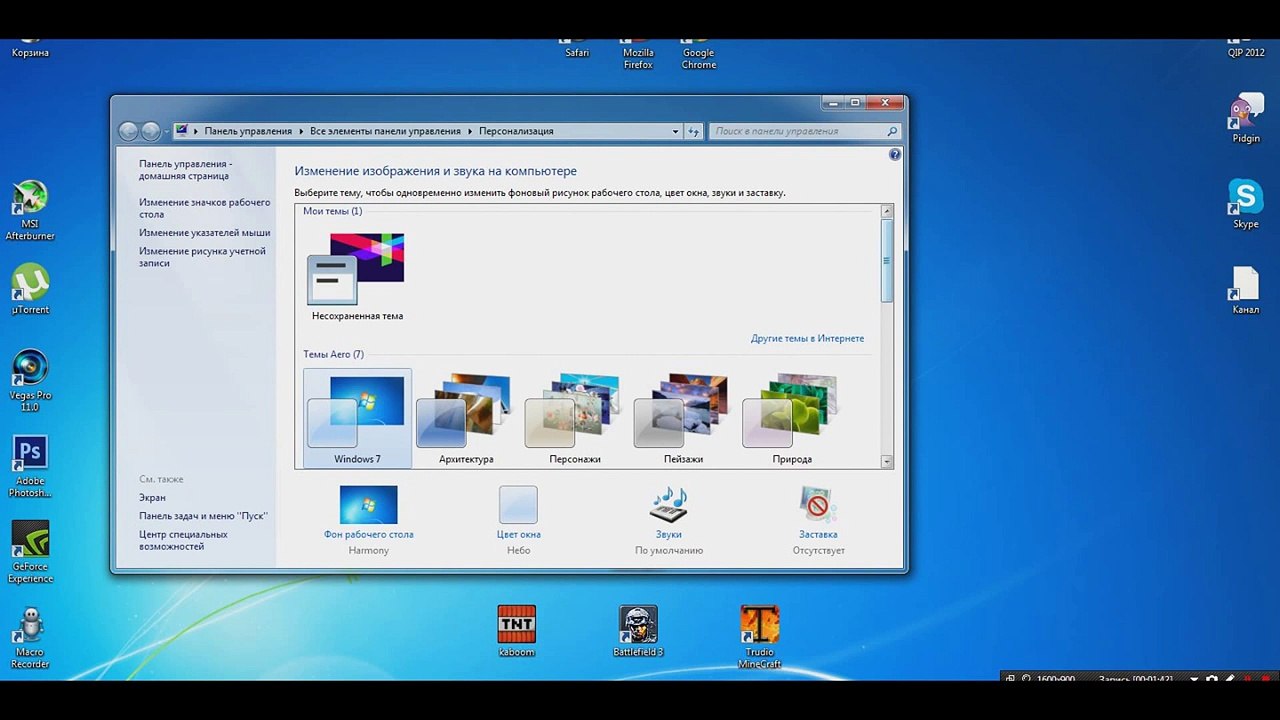Image resolution: width=1280 pixels, height=720 pixels.
Task: Click 'Все элементы панели управления' breadcrumb
Action: coord(385,131)
